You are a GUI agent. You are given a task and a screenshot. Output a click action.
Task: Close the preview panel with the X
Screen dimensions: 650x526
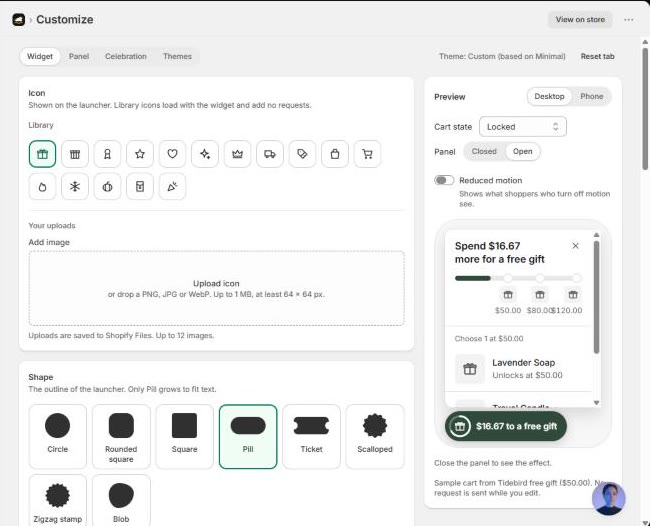(x=575, y=246)
